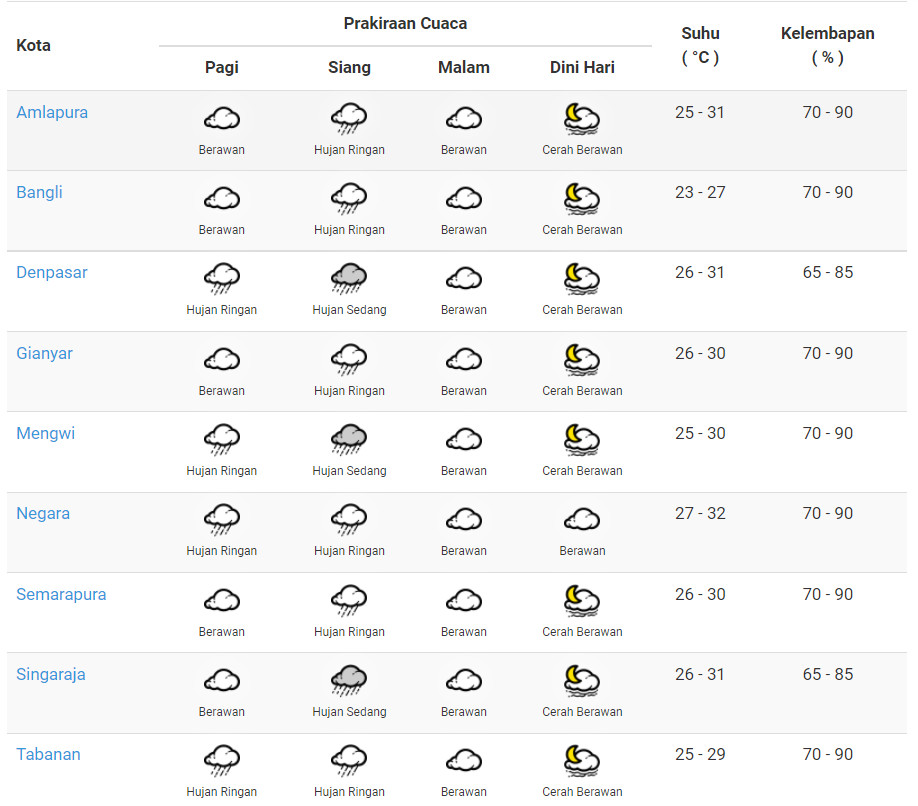Click Mengwi's morning light rain icon
Screen dimensions: 918x806
pyautogui.click(x=221, y=440)
